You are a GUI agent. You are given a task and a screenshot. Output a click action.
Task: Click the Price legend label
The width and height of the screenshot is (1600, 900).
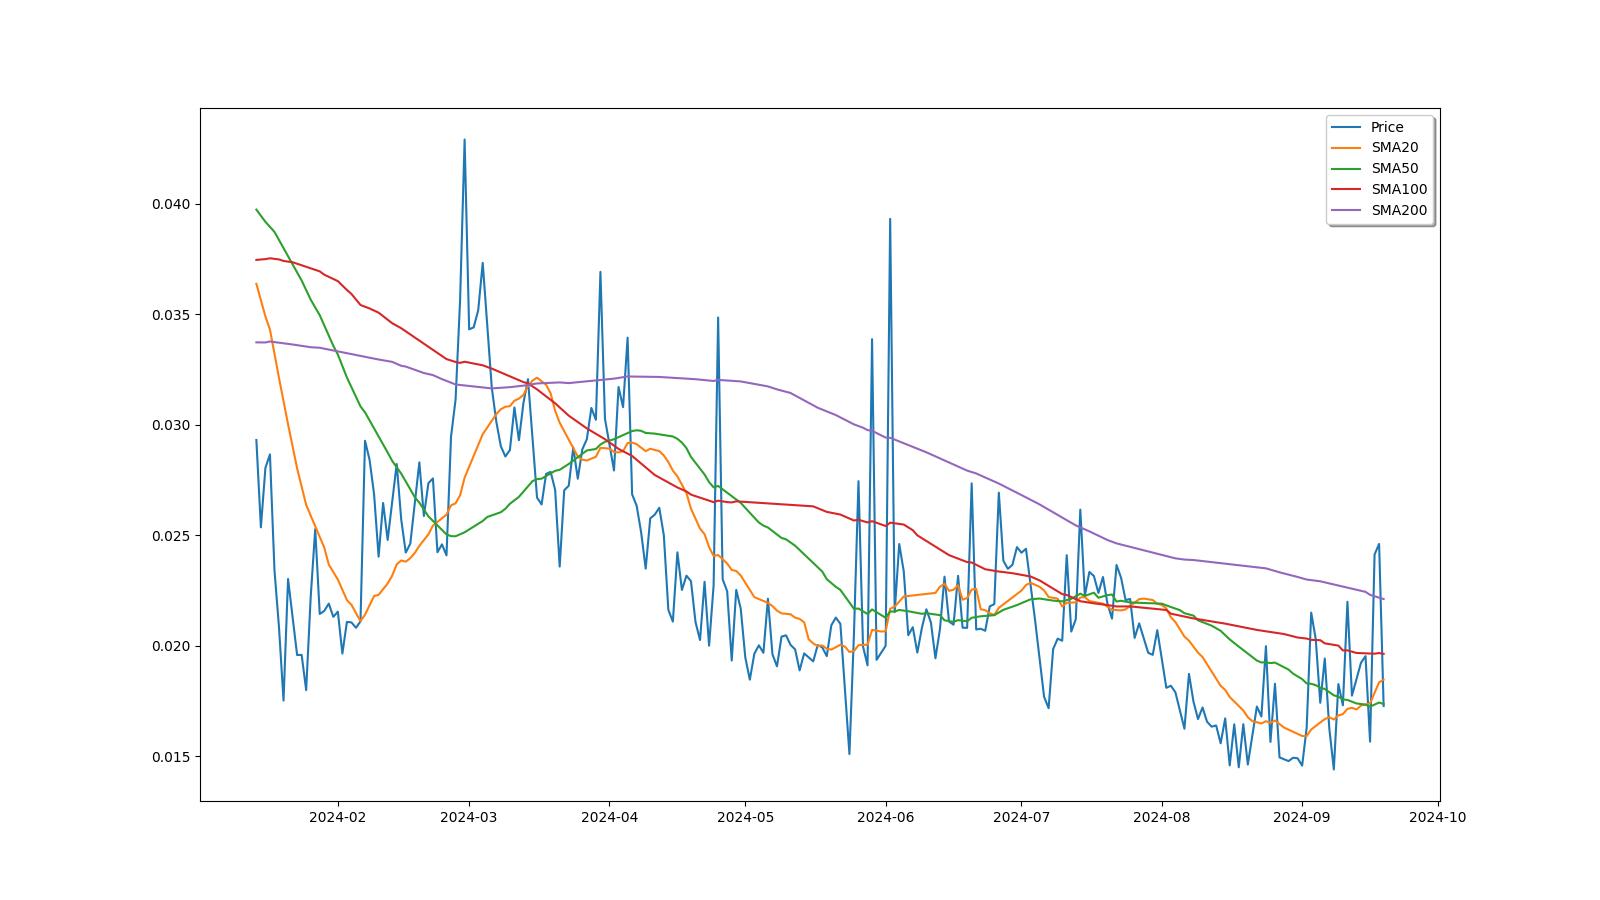pos(1386,127)
